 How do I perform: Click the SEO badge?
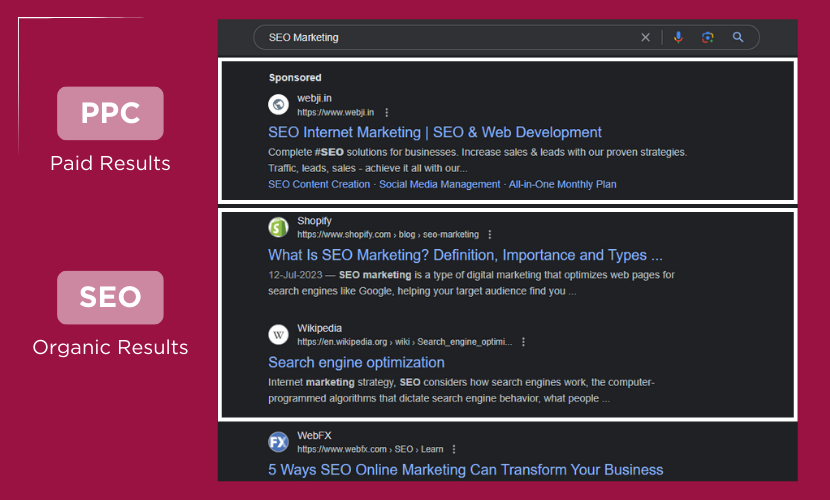tap(110, 297)
